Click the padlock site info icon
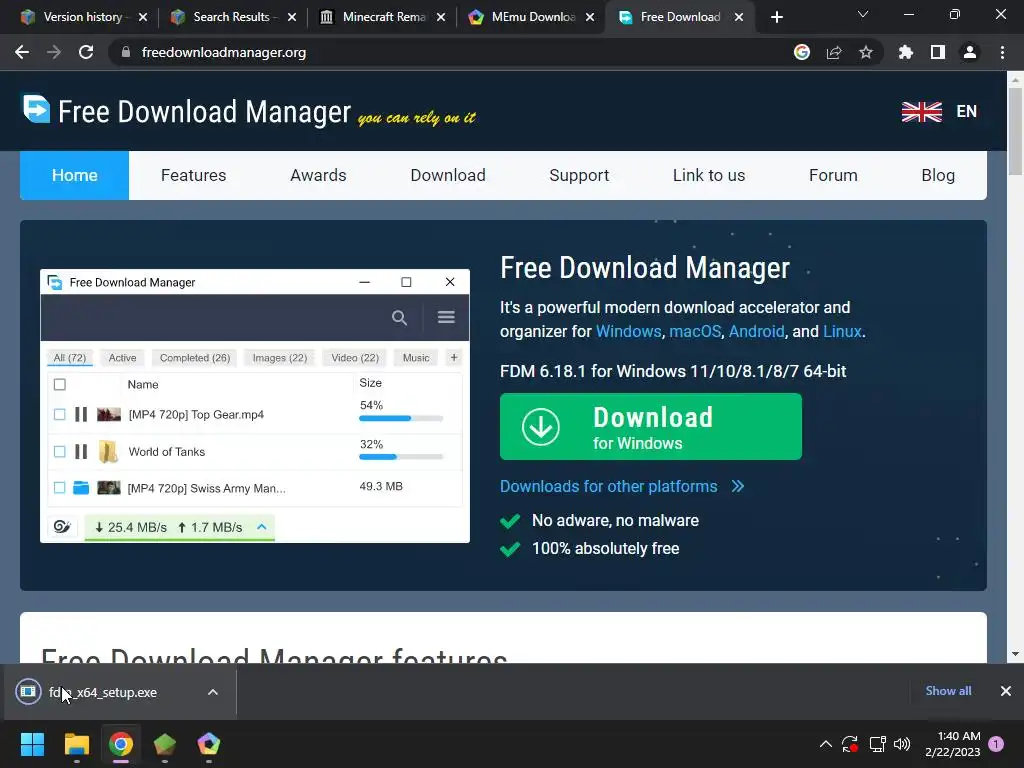The image size is (1024, 768). pos(126,52)
